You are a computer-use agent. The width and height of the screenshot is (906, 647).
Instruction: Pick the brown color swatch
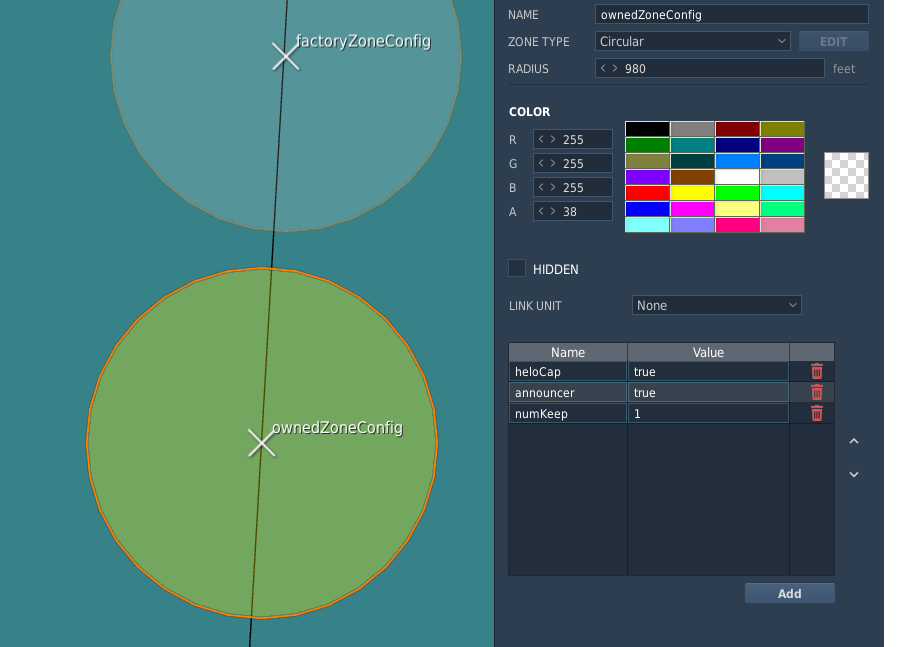(692, 177)
